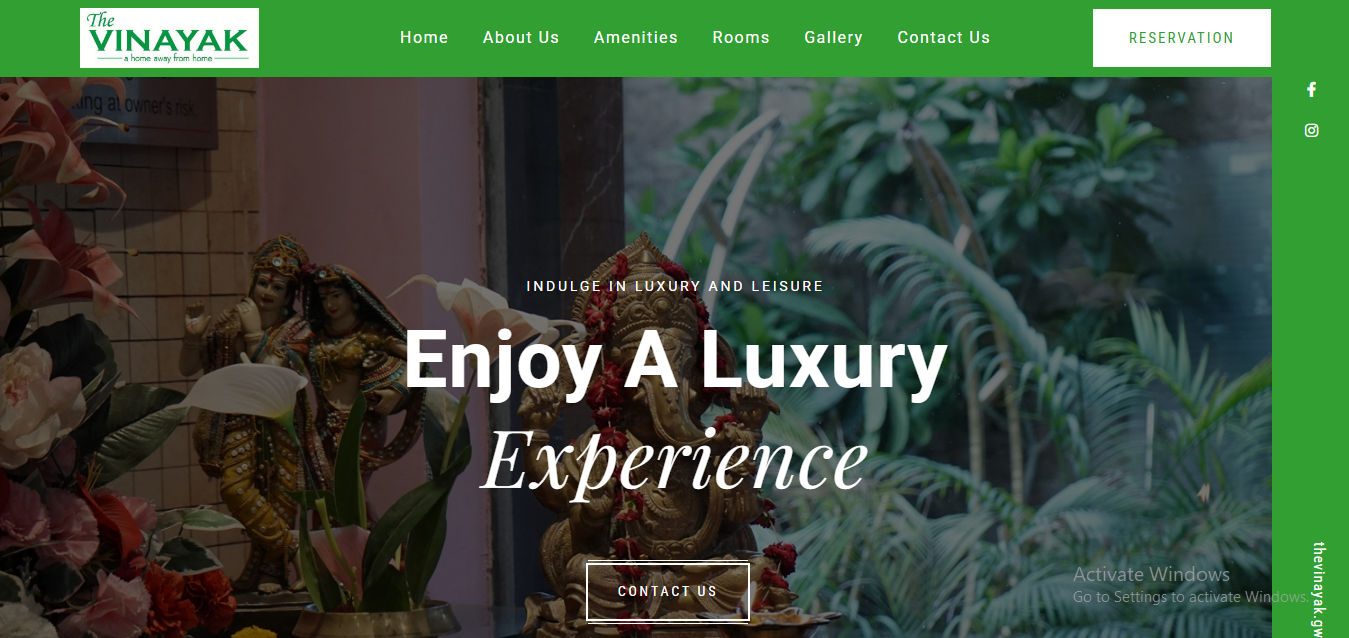This screenshot has width=1349, height=638.
Task: Click the Enjoy A Luxury headline
Action: [x=675, y=360]
